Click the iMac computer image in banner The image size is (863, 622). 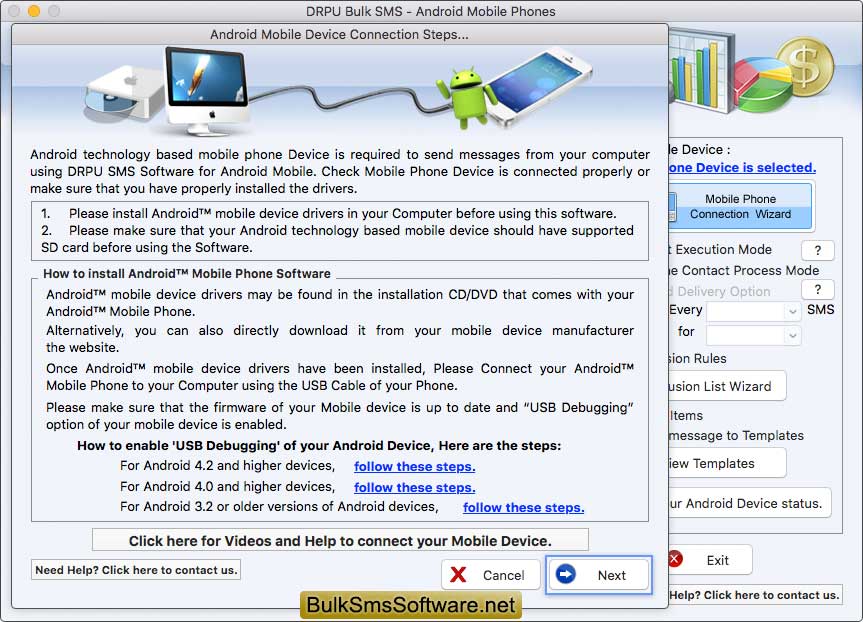[x=206, y=91]
